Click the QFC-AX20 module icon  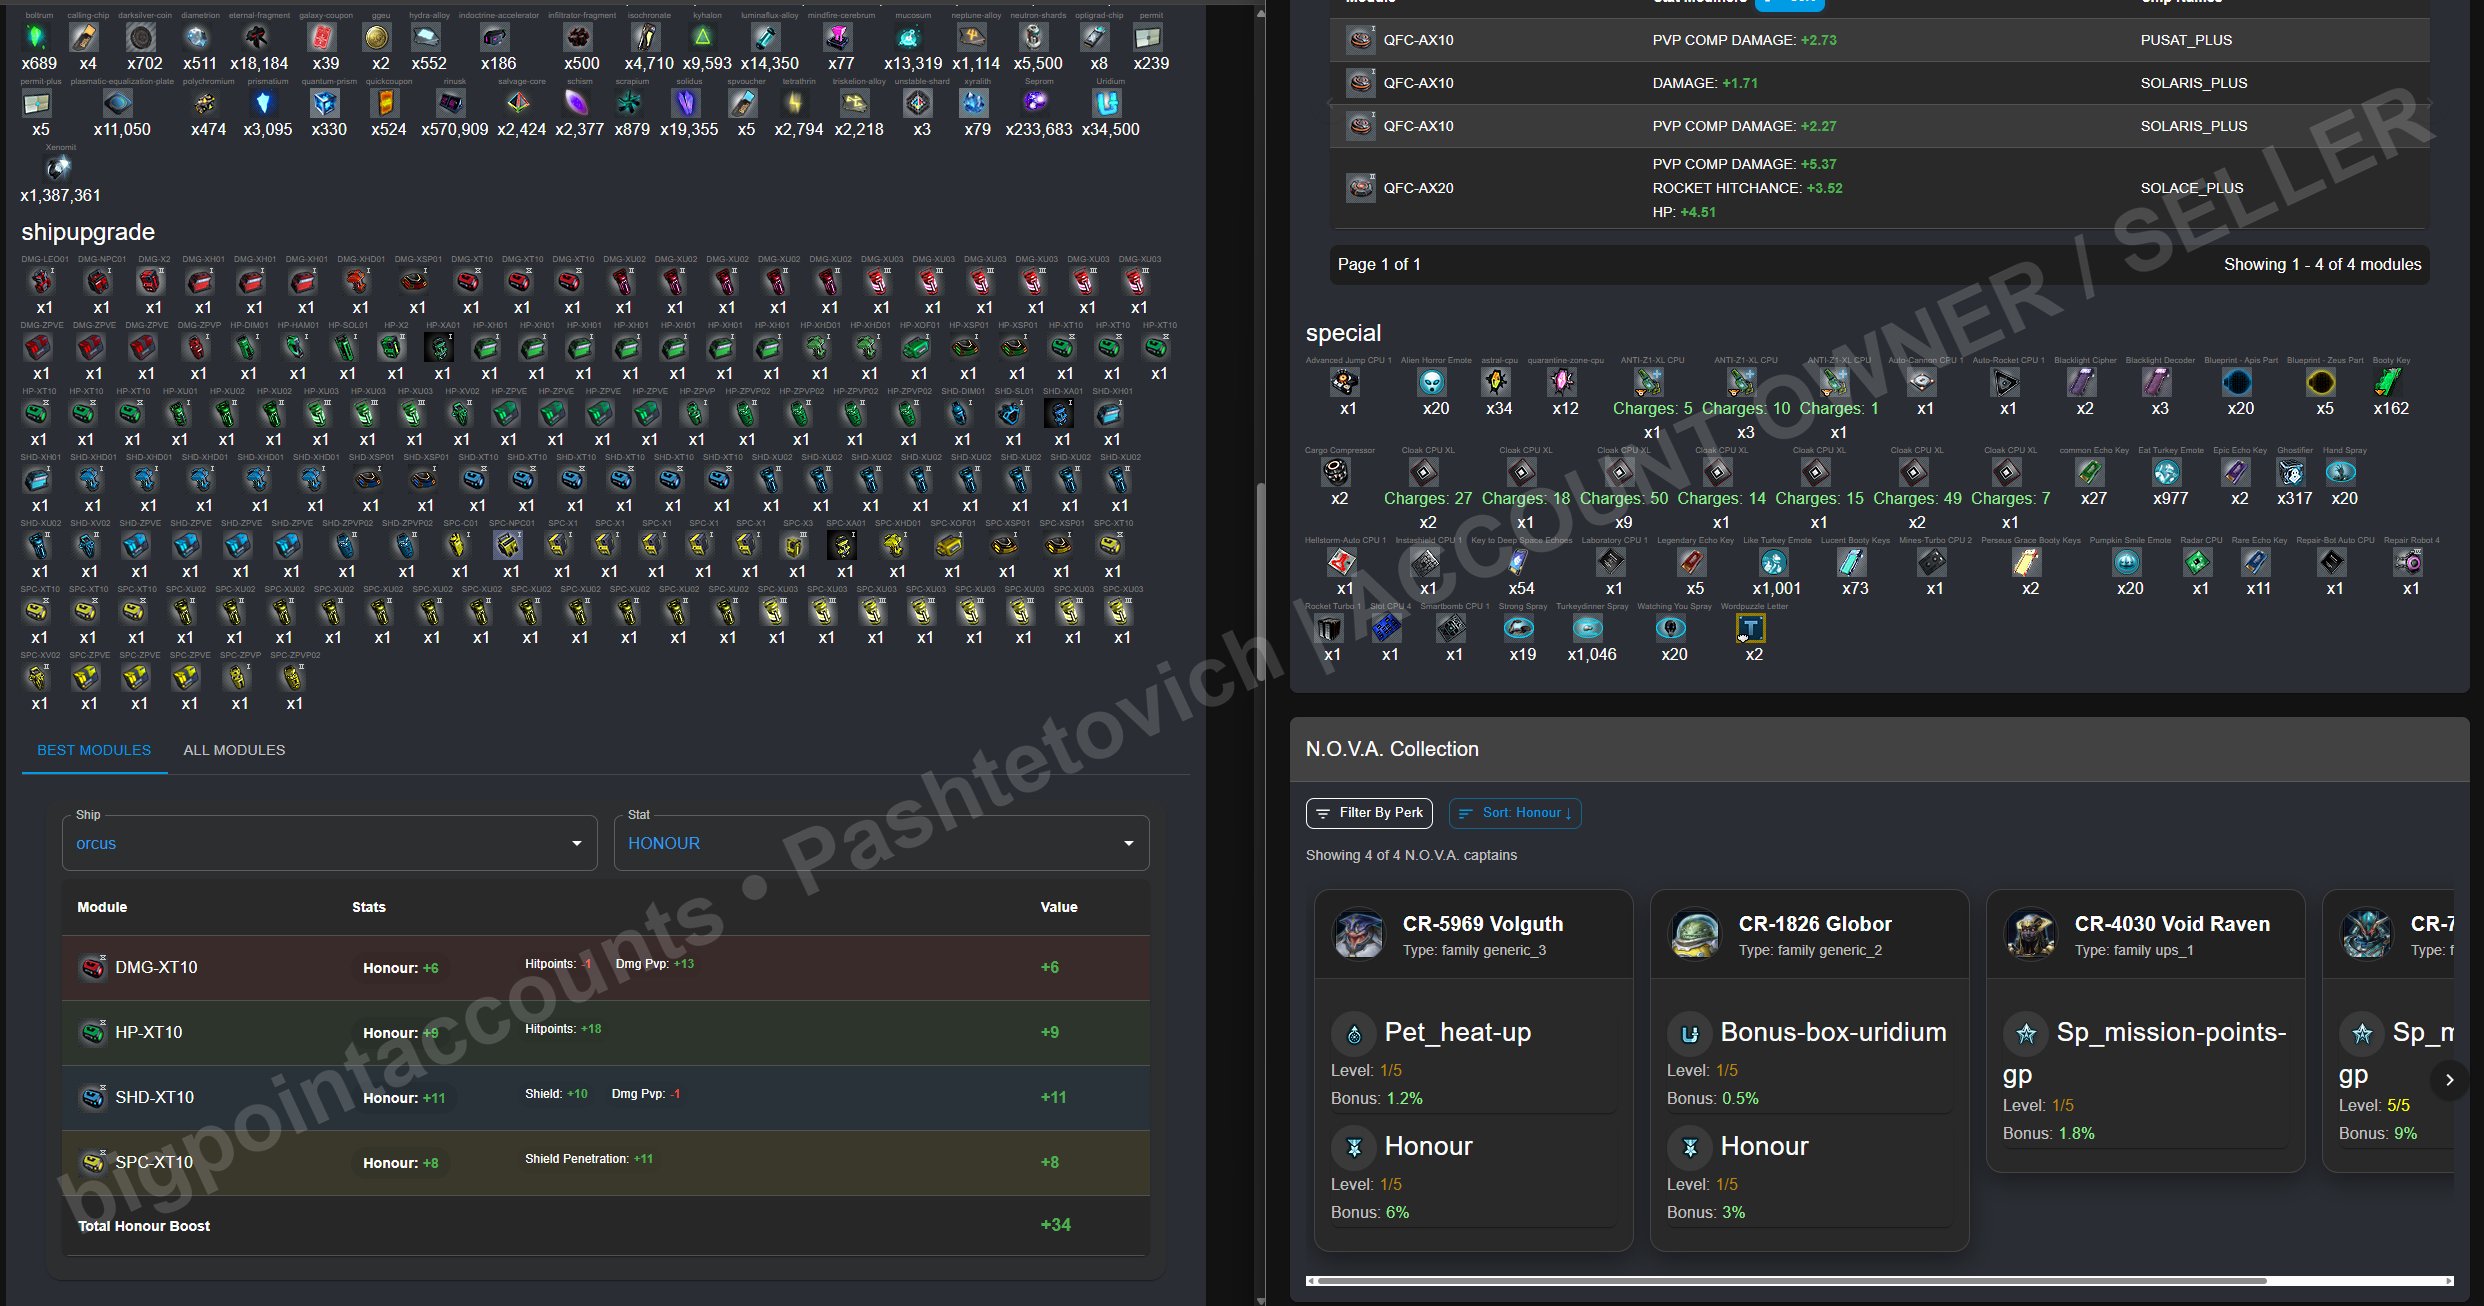1361,187
